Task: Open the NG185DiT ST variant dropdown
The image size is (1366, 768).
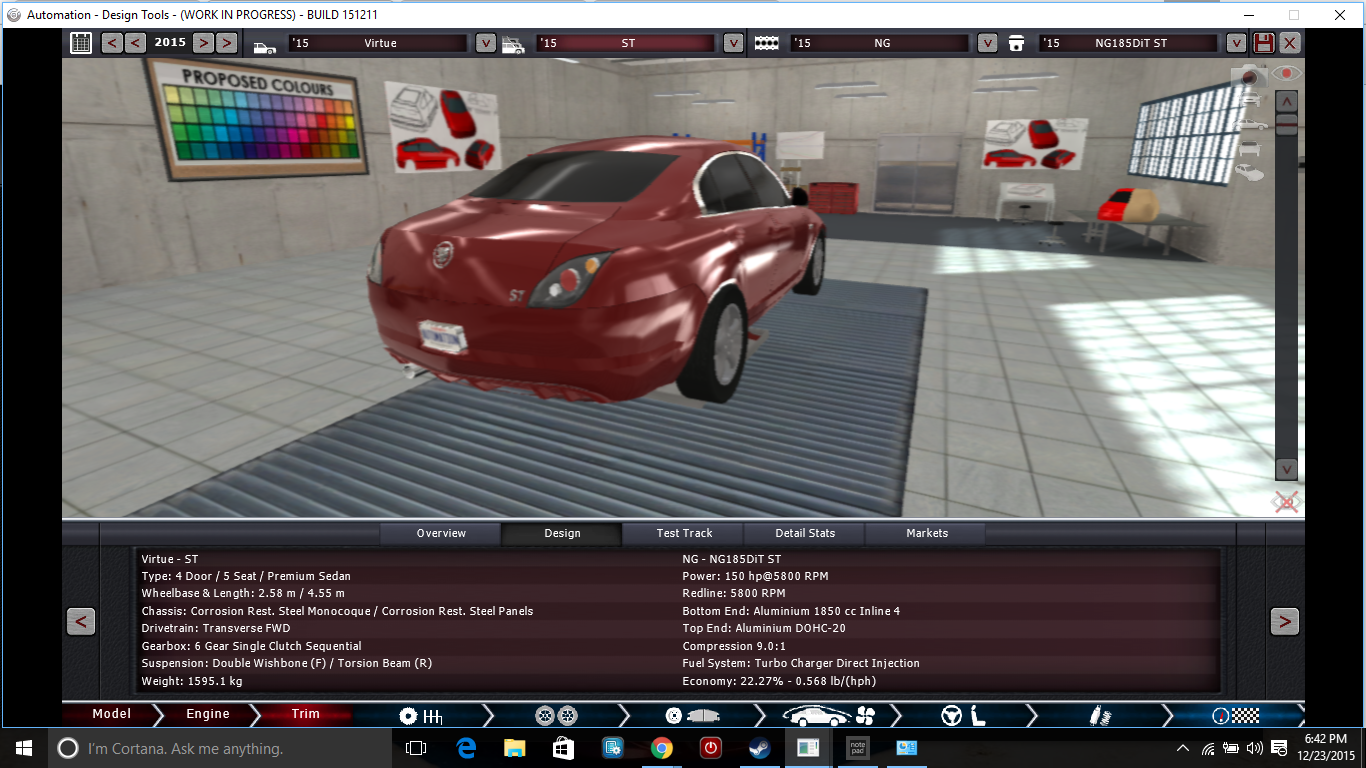Action: coord(1236,43)
